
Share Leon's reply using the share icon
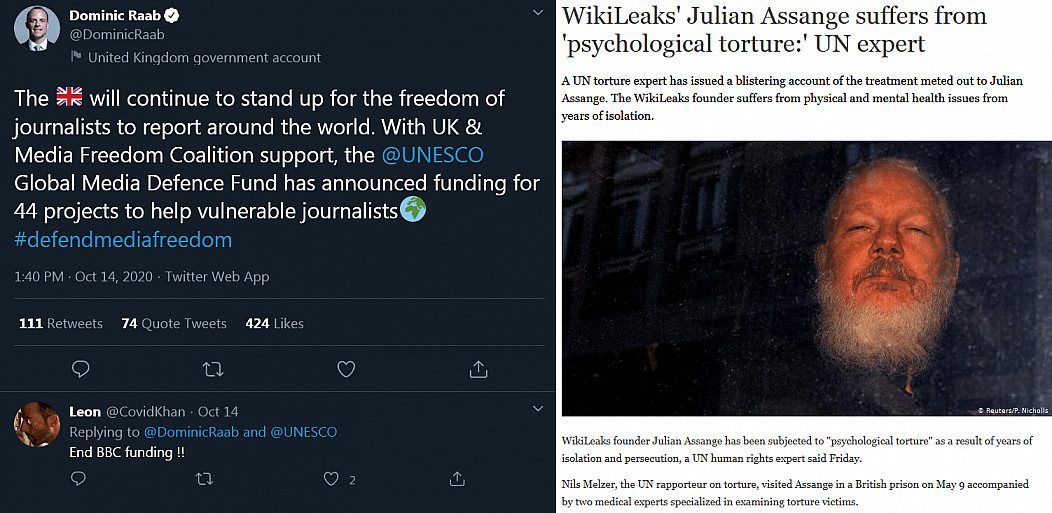[x=458, y=479]
